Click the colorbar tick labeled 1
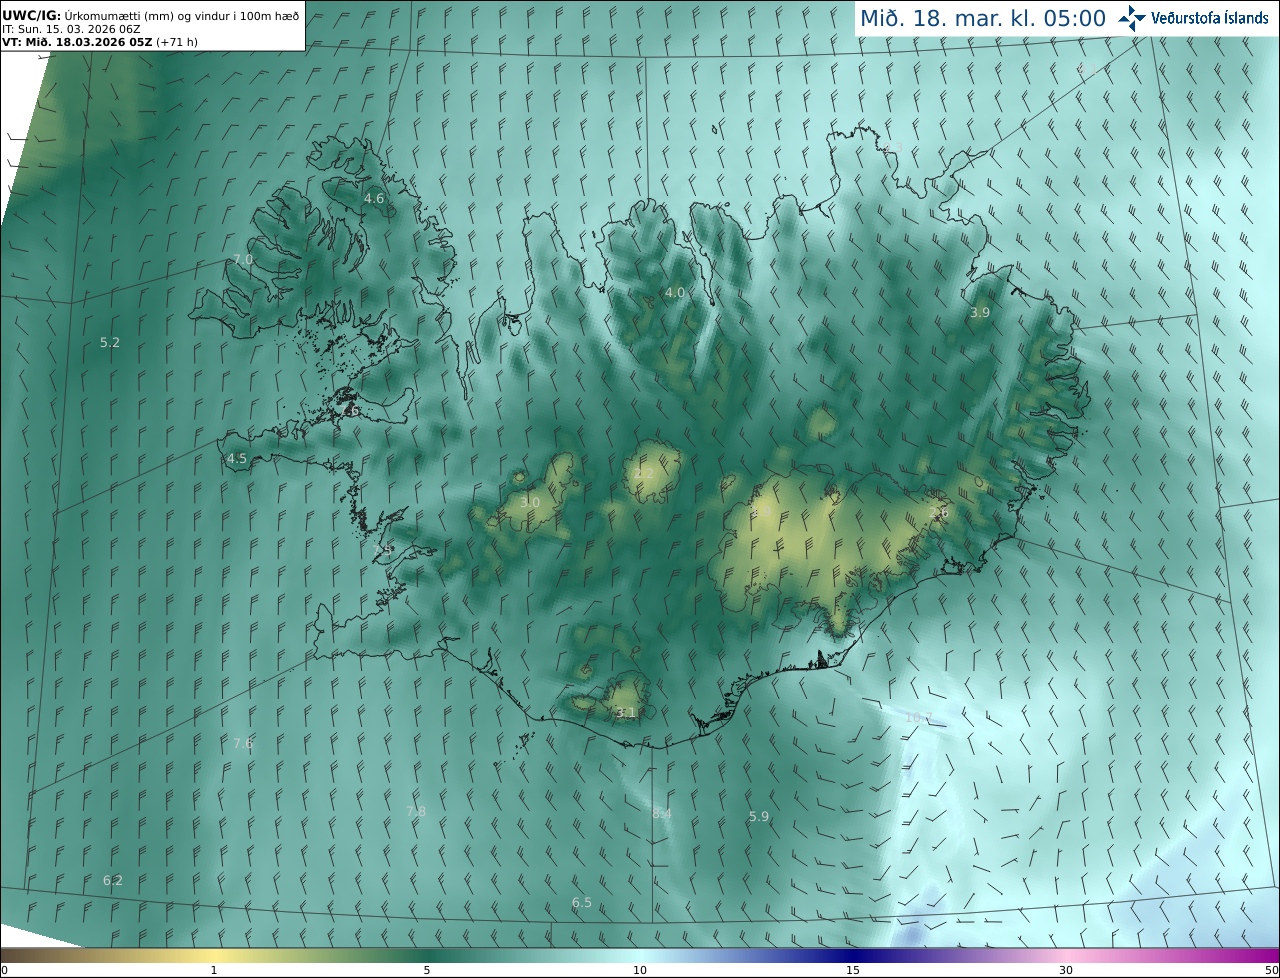 (214, 970)
